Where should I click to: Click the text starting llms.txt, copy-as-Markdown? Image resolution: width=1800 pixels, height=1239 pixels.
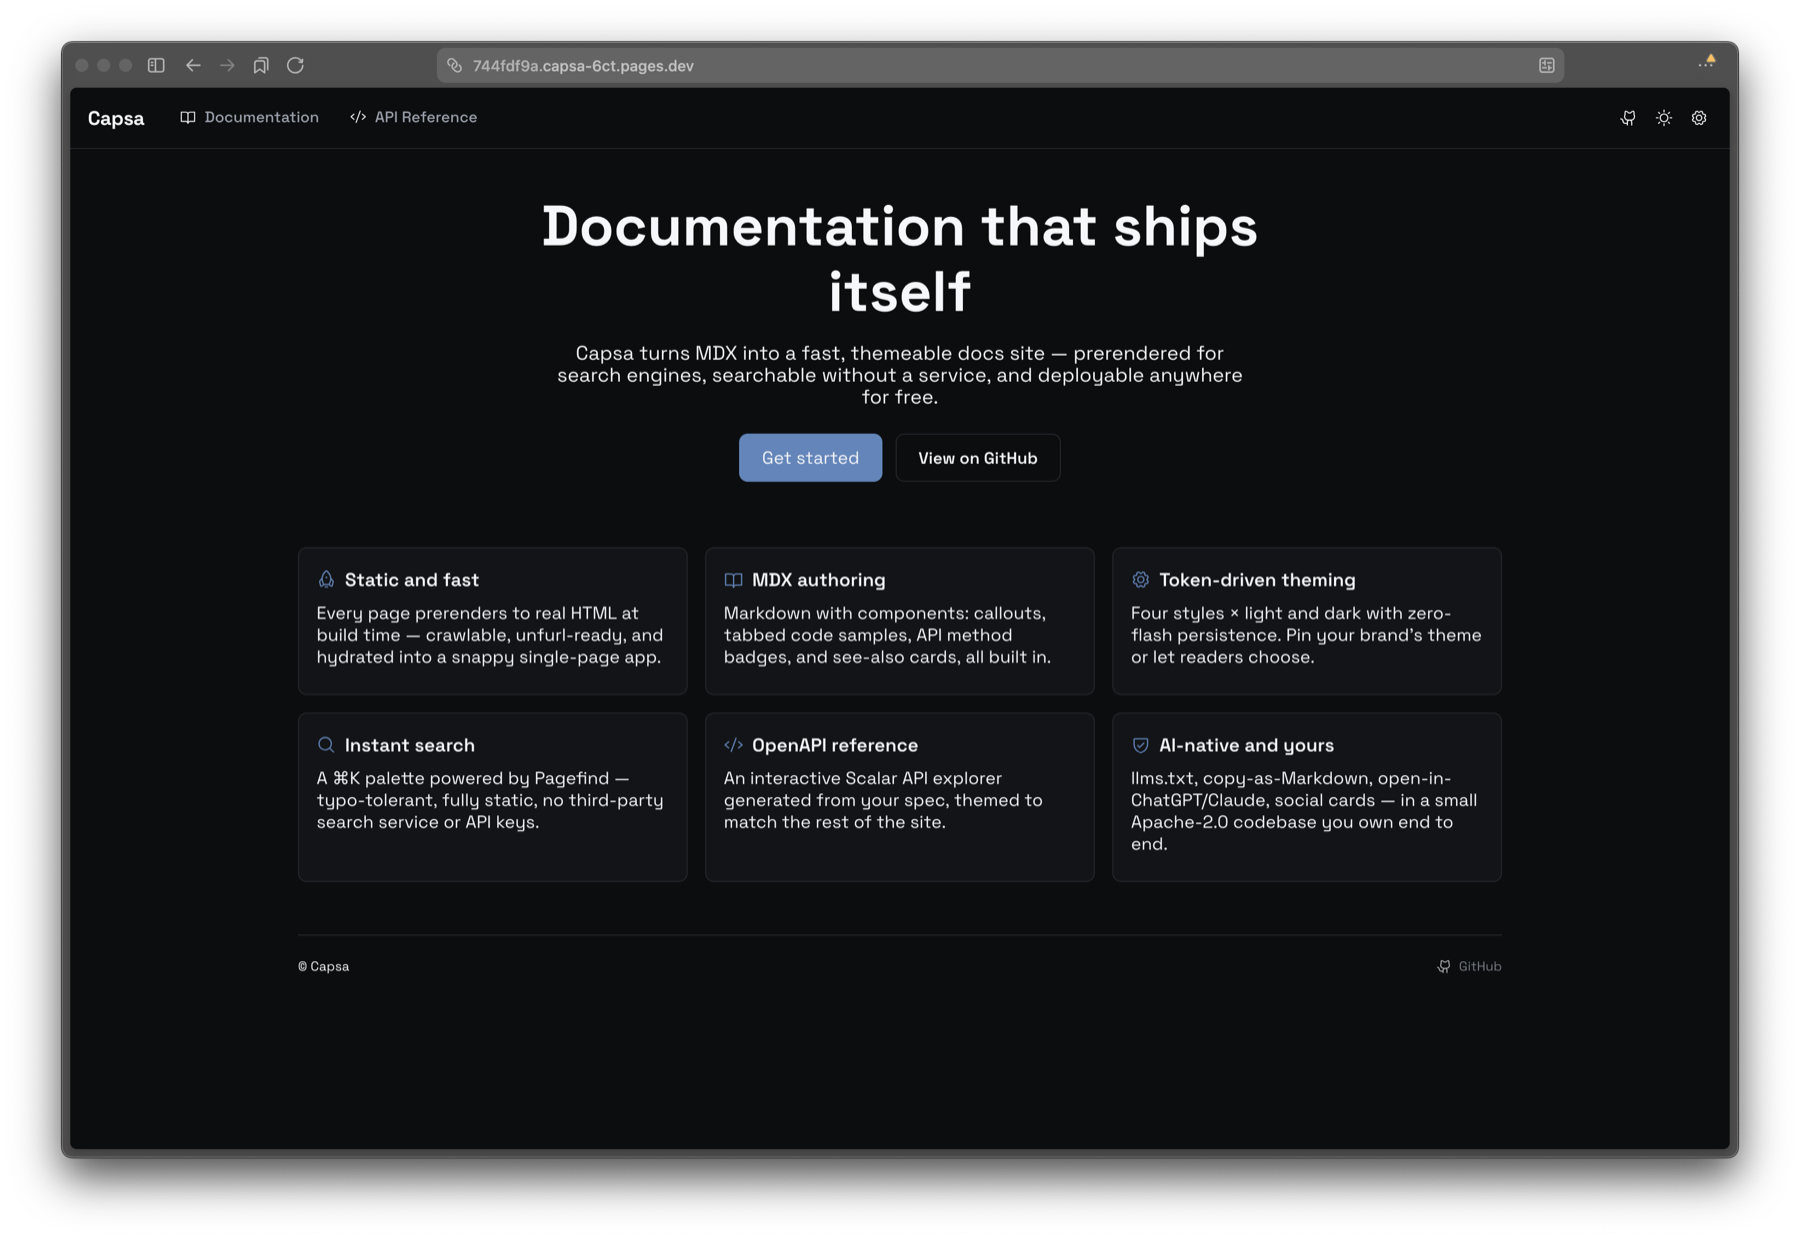tap(1304, 811)
